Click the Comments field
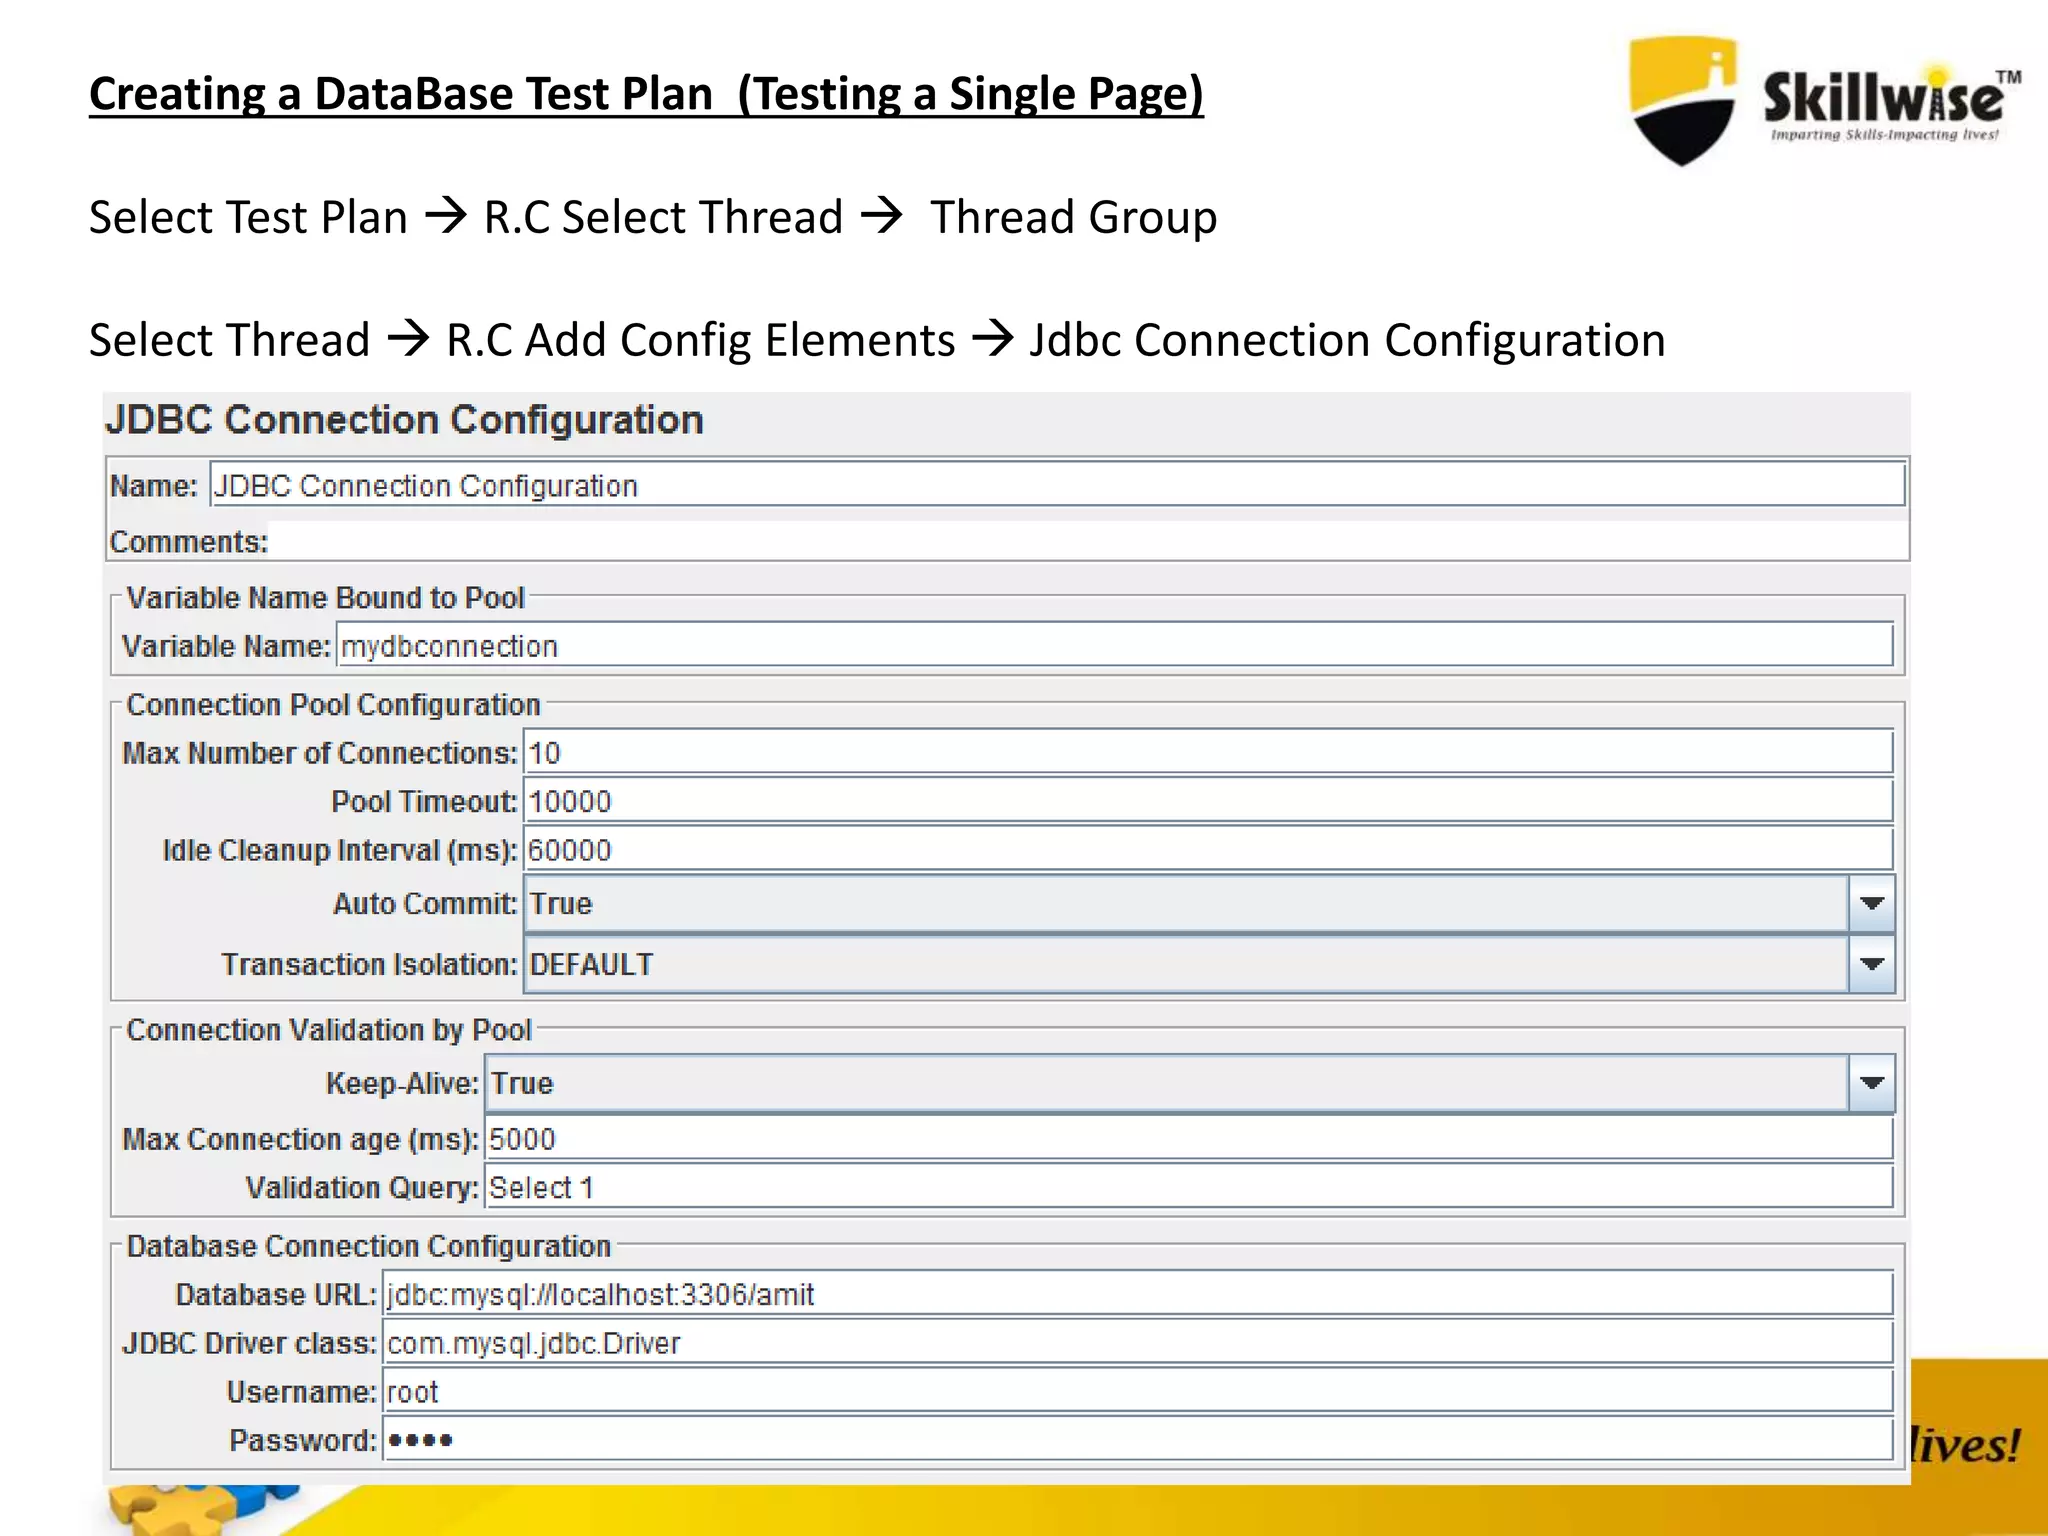Image resolution: width=2048 pixels, height=1536 pixels. pyautogui.click(x=1088, y=541)
